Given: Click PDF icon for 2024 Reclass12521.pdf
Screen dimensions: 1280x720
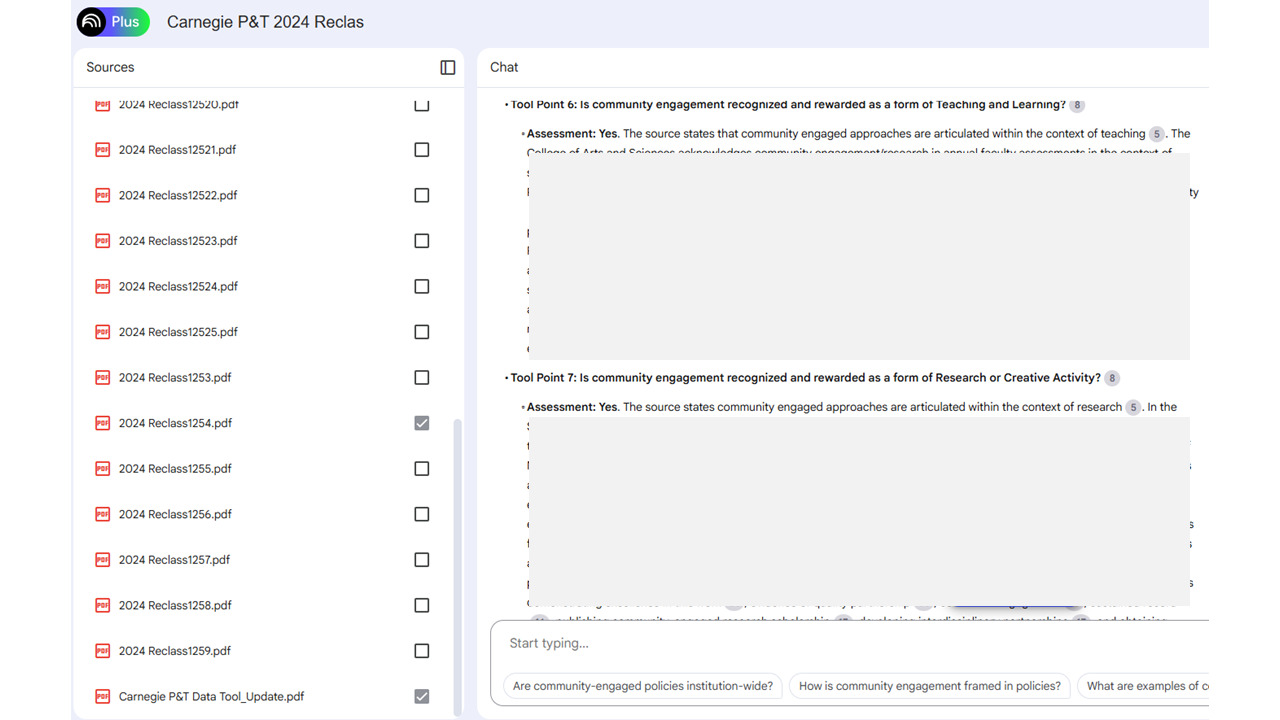Looking at the screenshot, I should tap(102, 150).
